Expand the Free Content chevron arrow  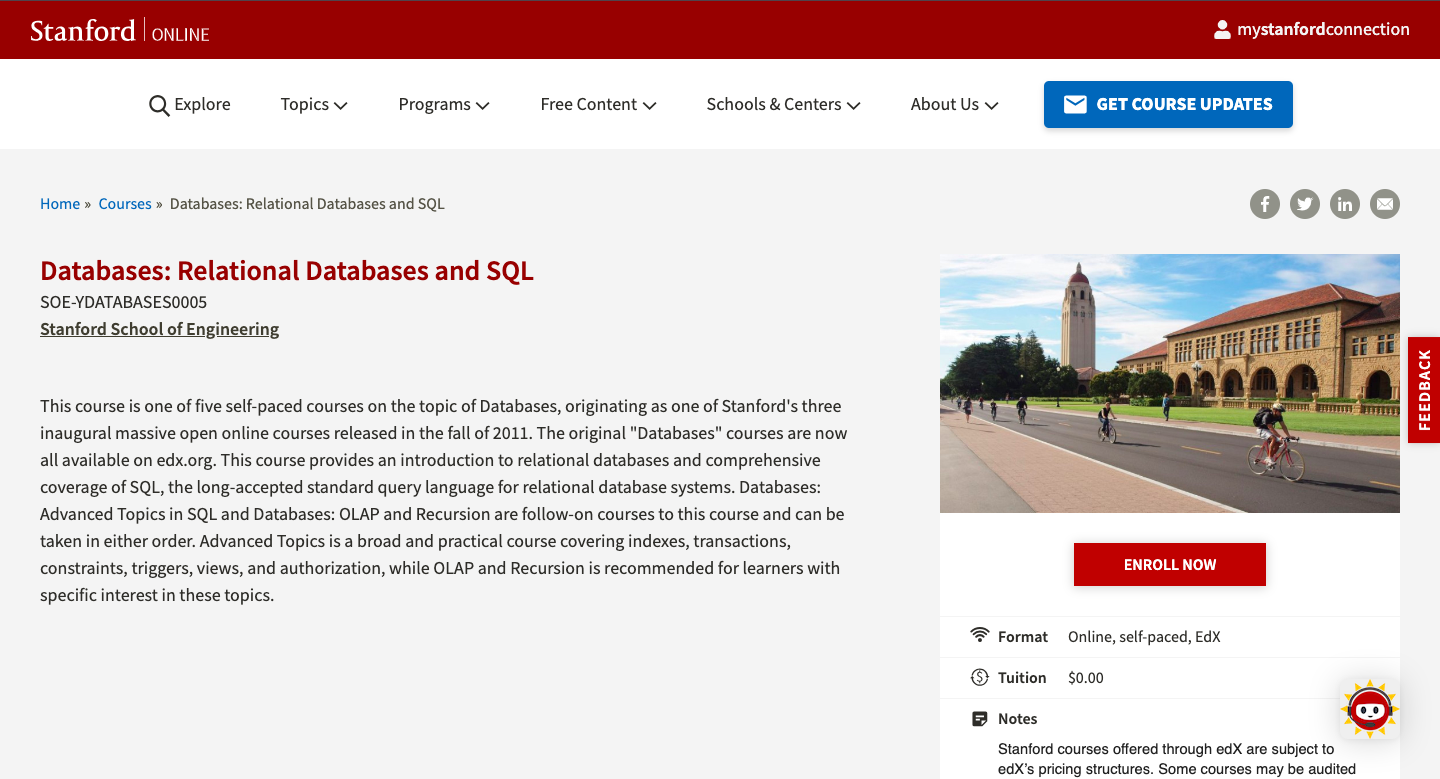click(650, 105)
